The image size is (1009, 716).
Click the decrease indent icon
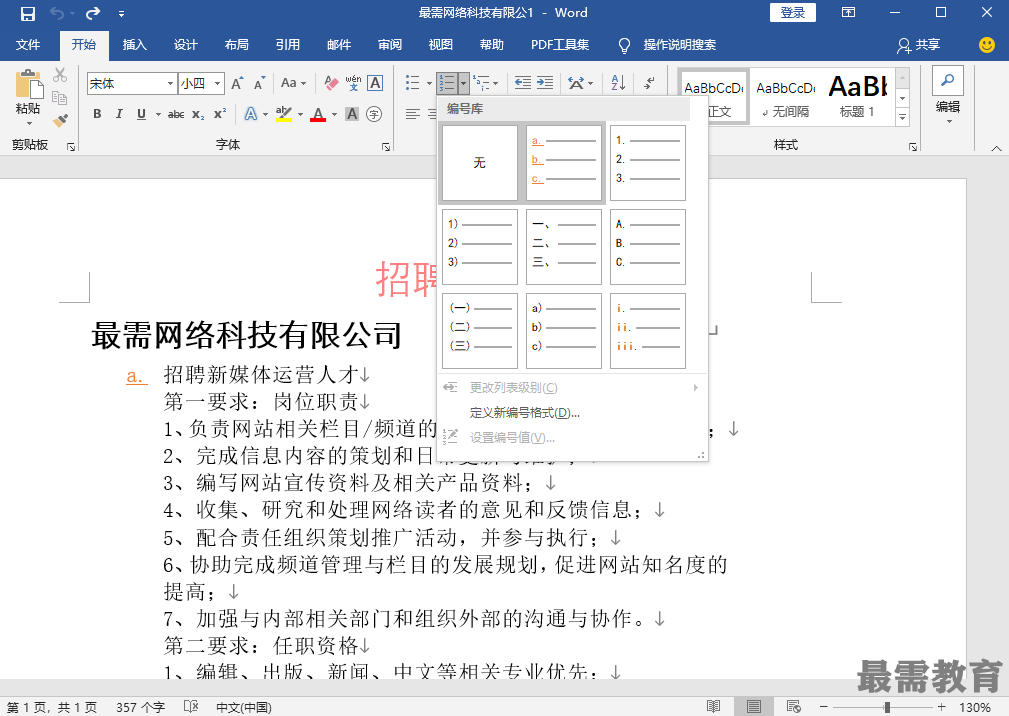pyautogui.click(x=523, y=83)
